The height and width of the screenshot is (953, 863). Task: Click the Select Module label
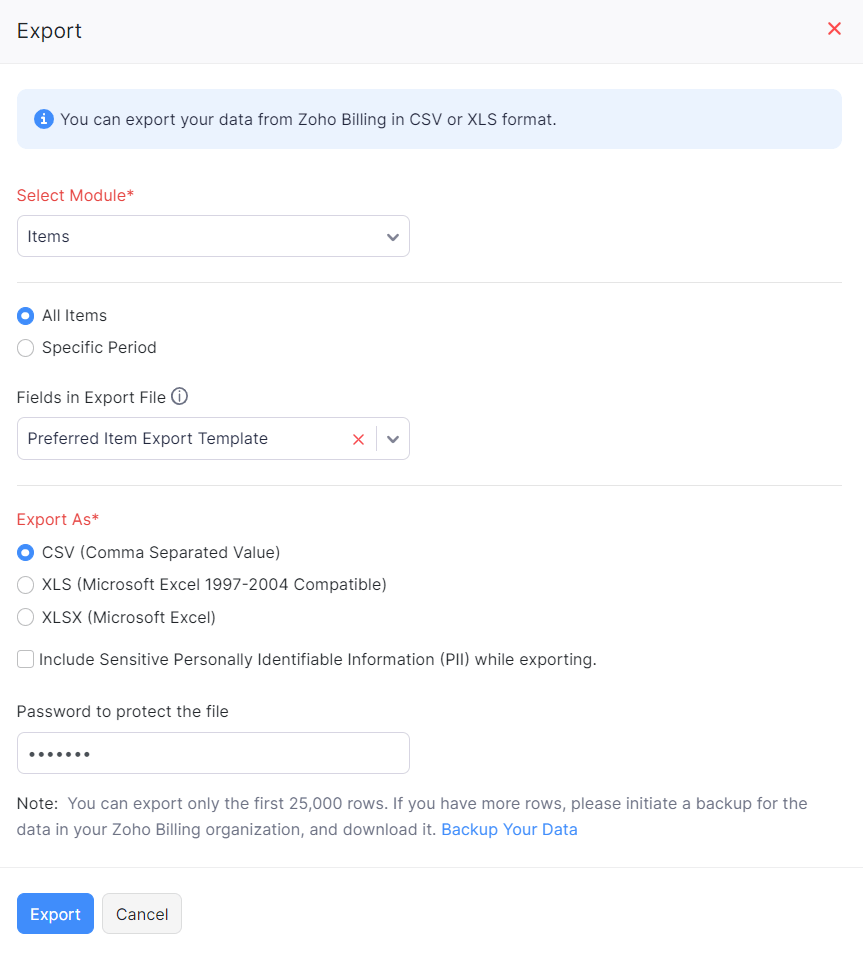[75, 195]
